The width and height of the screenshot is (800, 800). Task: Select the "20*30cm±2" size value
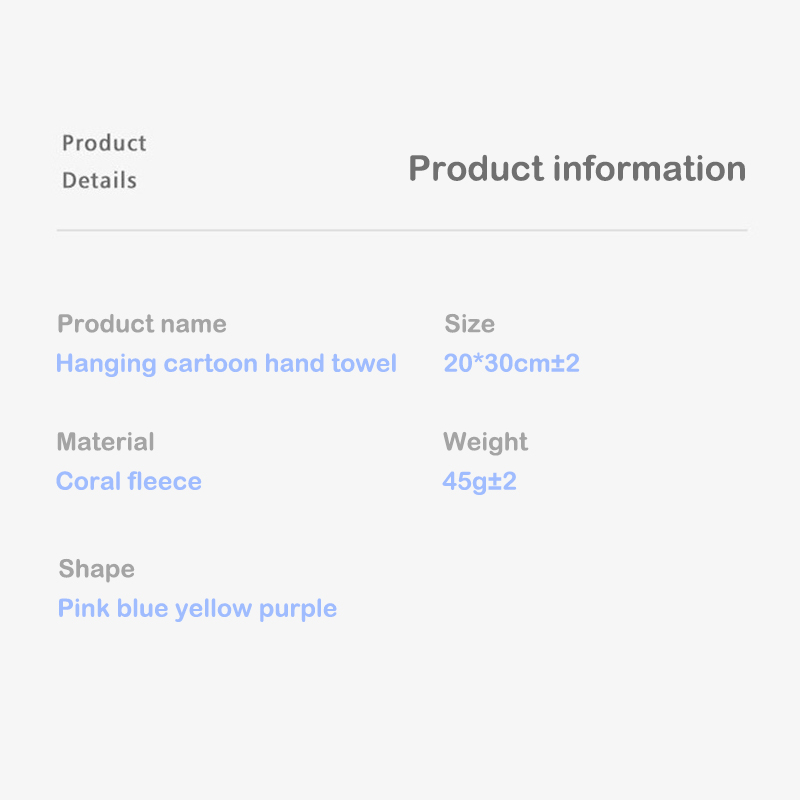511,363
